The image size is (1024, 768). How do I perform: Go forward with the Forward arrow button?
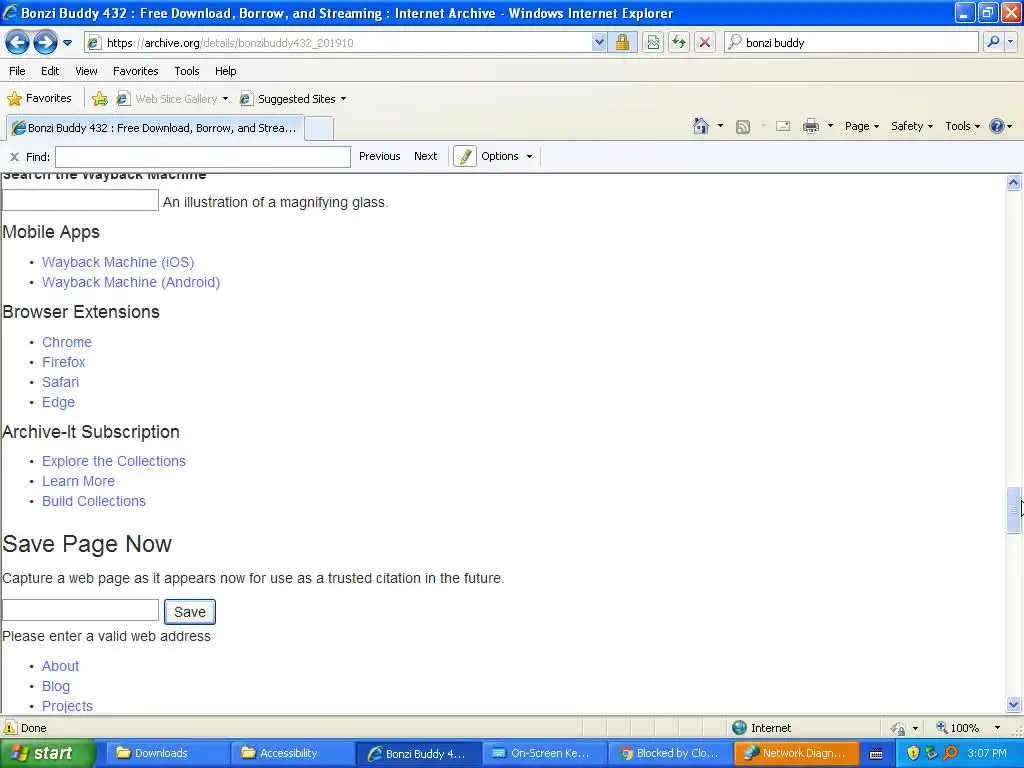45,43
